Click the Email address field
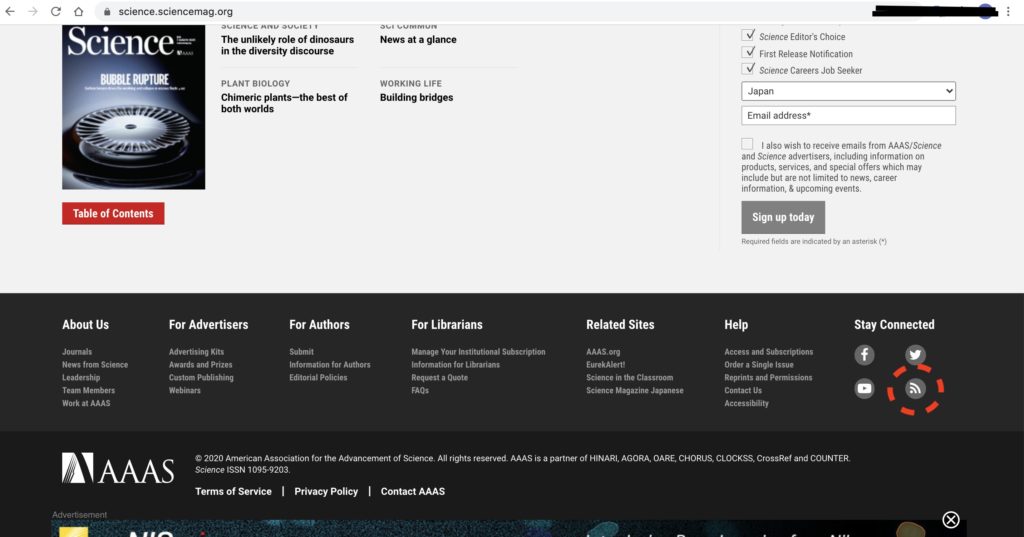This screenshot has height=537, width=1024. pyautogui.click(x=848, y=116)
